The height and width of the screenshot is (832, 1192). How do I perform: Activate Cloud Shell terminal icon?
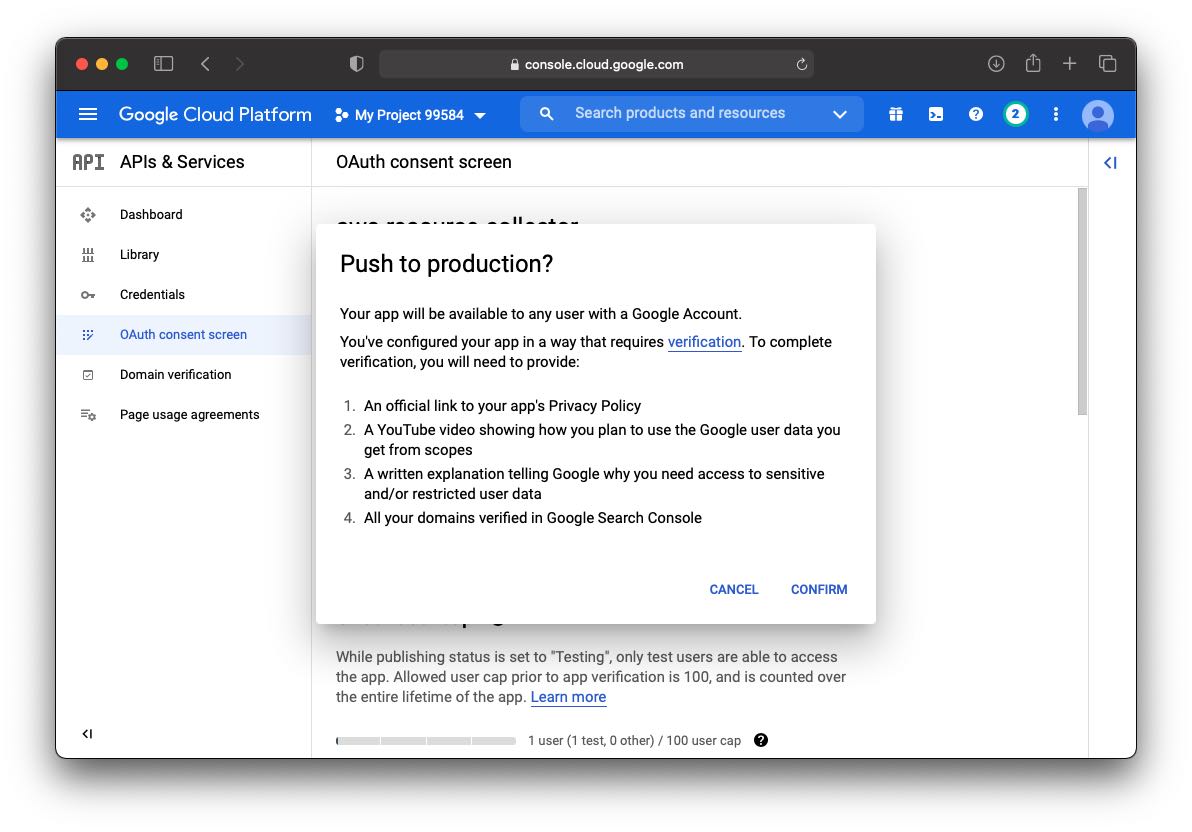(936, 114)
